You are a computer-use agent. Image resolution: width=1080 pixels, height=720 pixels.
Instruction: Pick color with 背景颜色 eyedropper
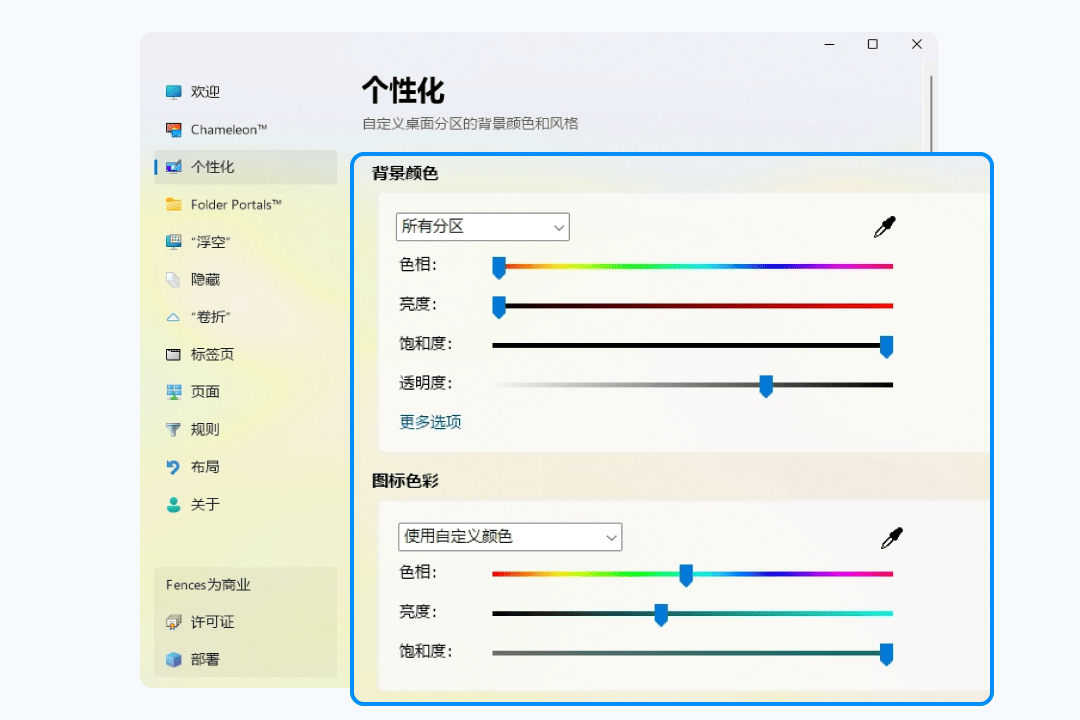(884, 228)
